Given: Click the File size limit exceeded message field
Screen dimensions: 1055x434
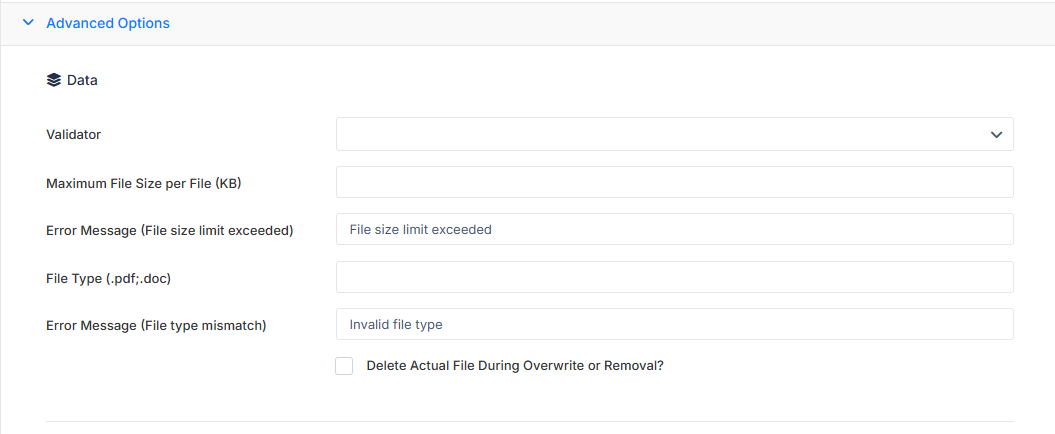Looking at the screenshot, I should click(x=674, y=229).
